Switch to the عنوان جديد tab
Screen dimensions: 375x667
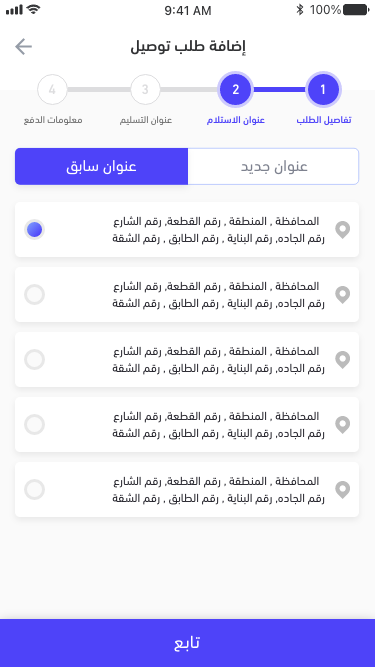[x=273, y=166]
